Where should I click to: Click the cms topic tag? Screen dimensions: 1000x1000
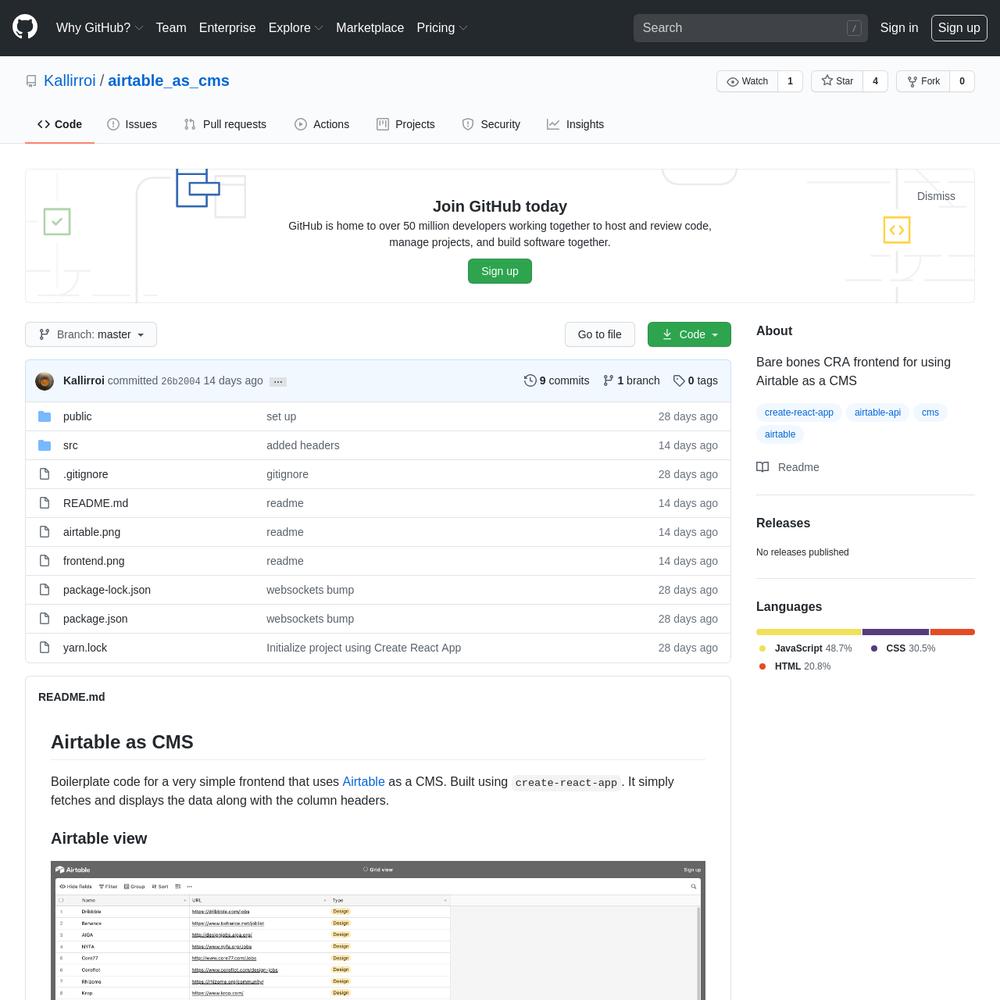[930, 412]
